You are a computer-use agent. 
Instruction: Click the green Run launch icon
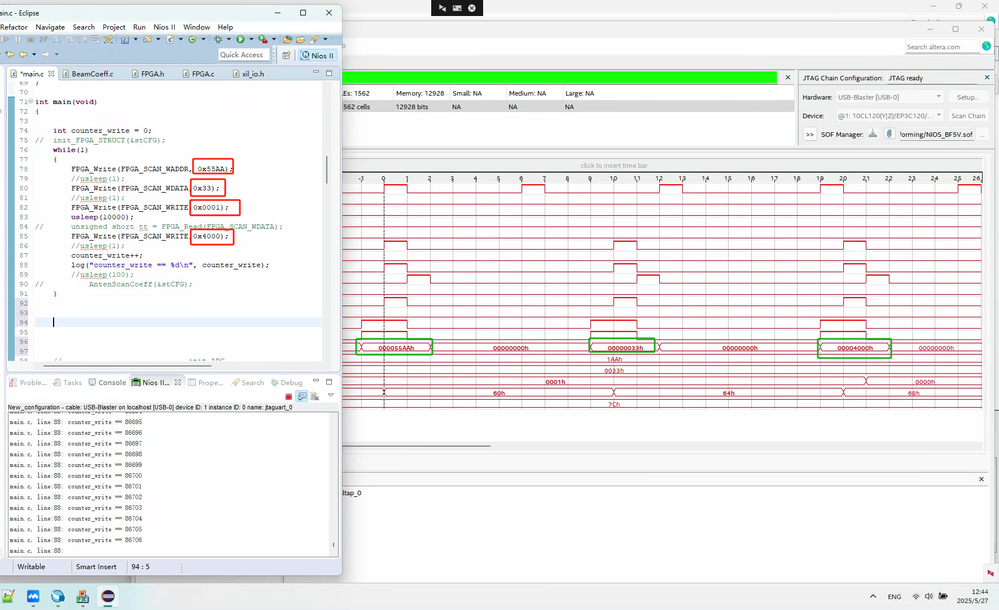(239, 39)
